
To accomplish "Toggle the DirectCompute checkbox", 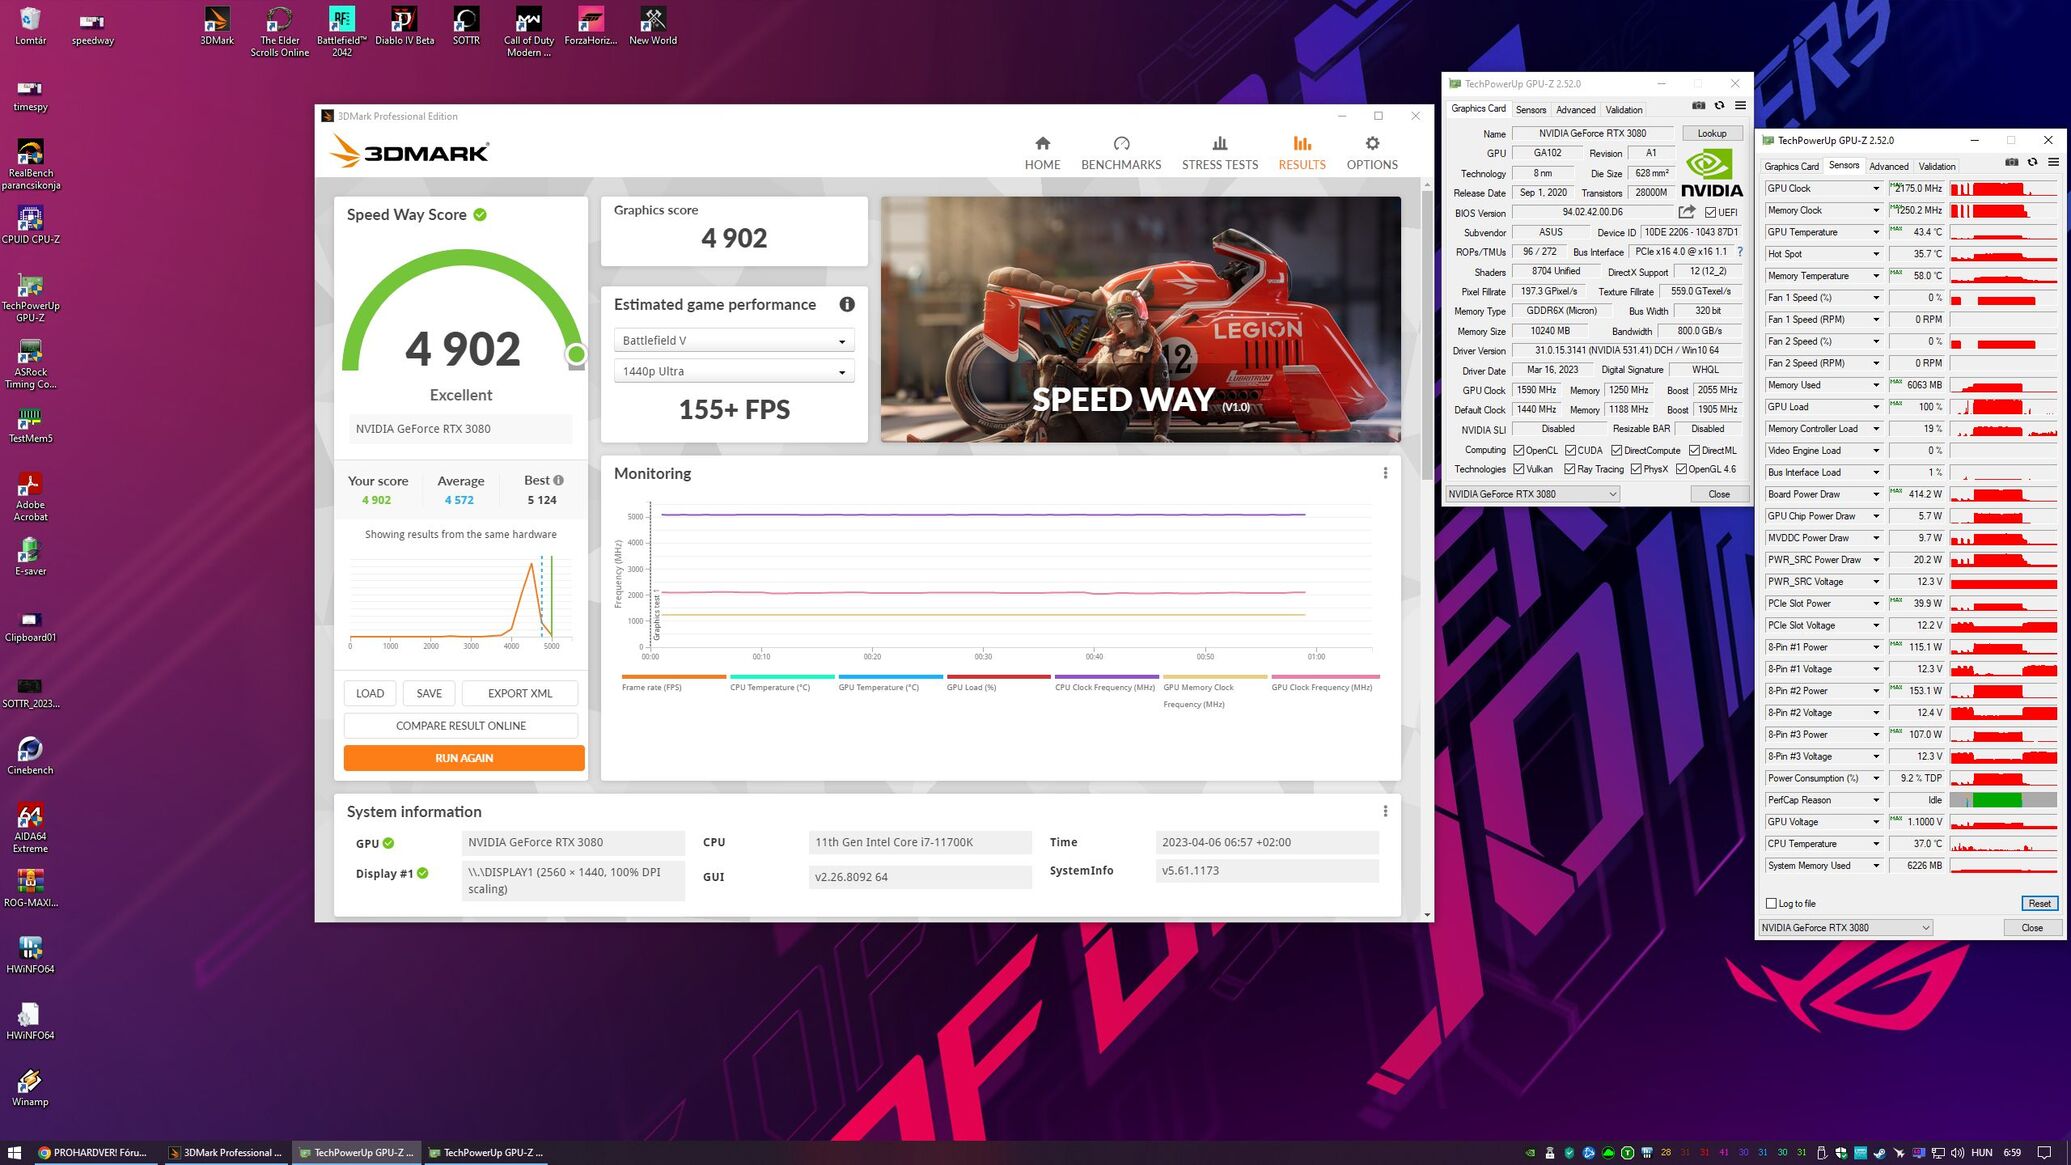I will 1617,451.
